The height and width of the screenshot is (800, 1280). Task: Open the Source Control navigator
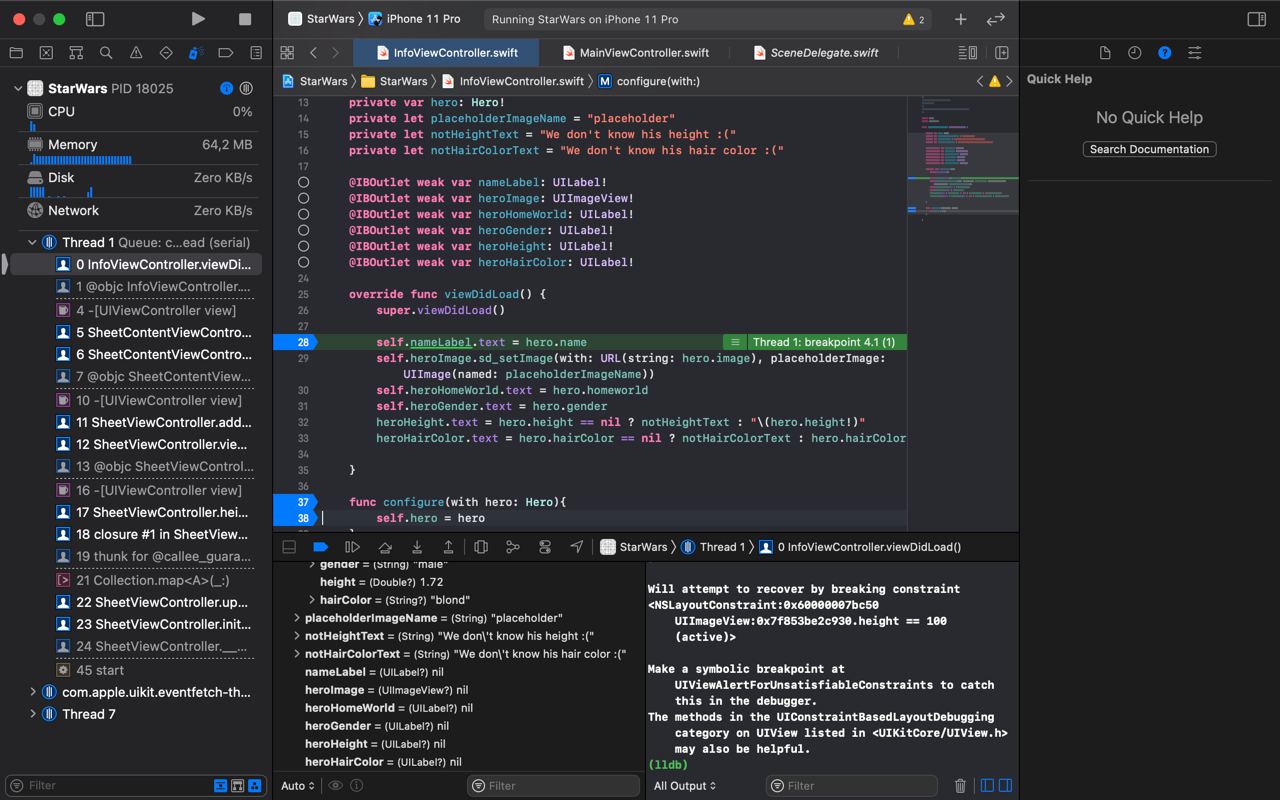[x=46, y=53]
